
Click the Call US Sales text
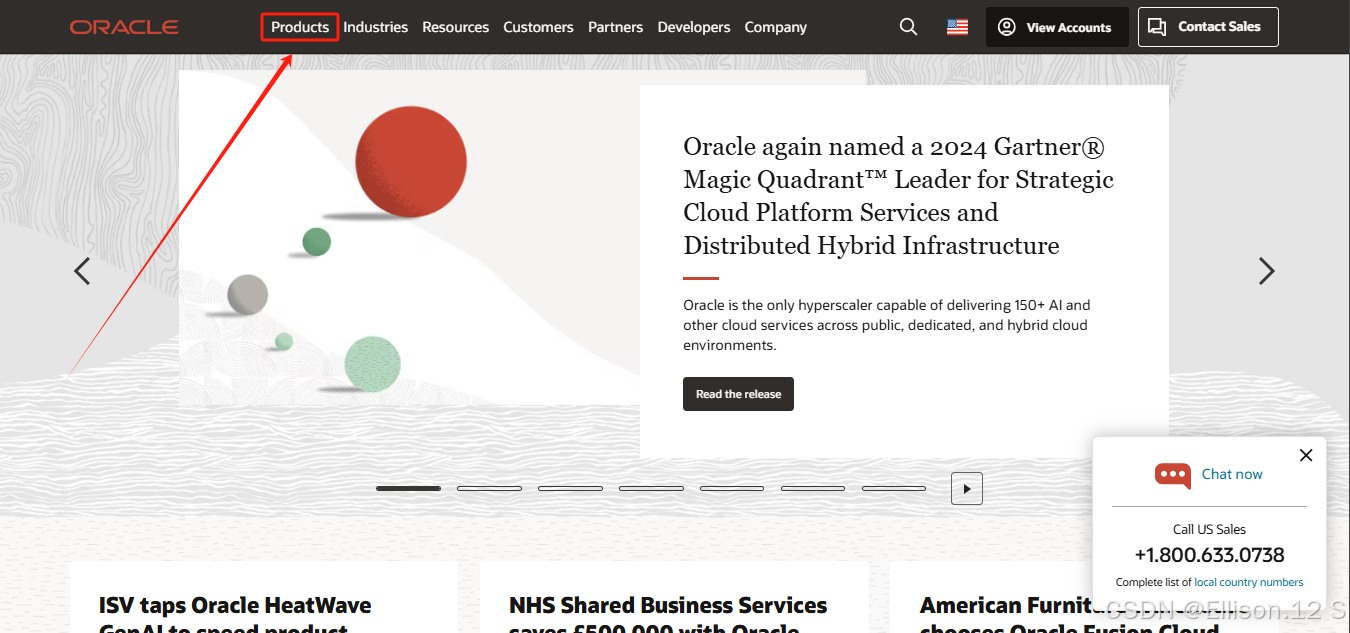click(x=1209, y=529)
